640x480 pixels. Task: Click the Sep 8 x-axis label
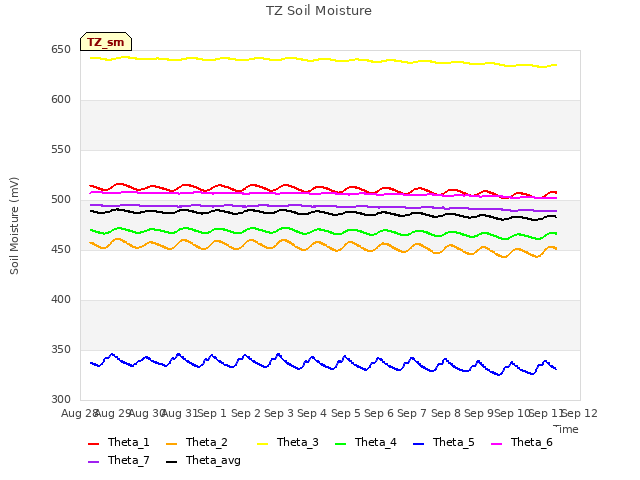point(446,413)
